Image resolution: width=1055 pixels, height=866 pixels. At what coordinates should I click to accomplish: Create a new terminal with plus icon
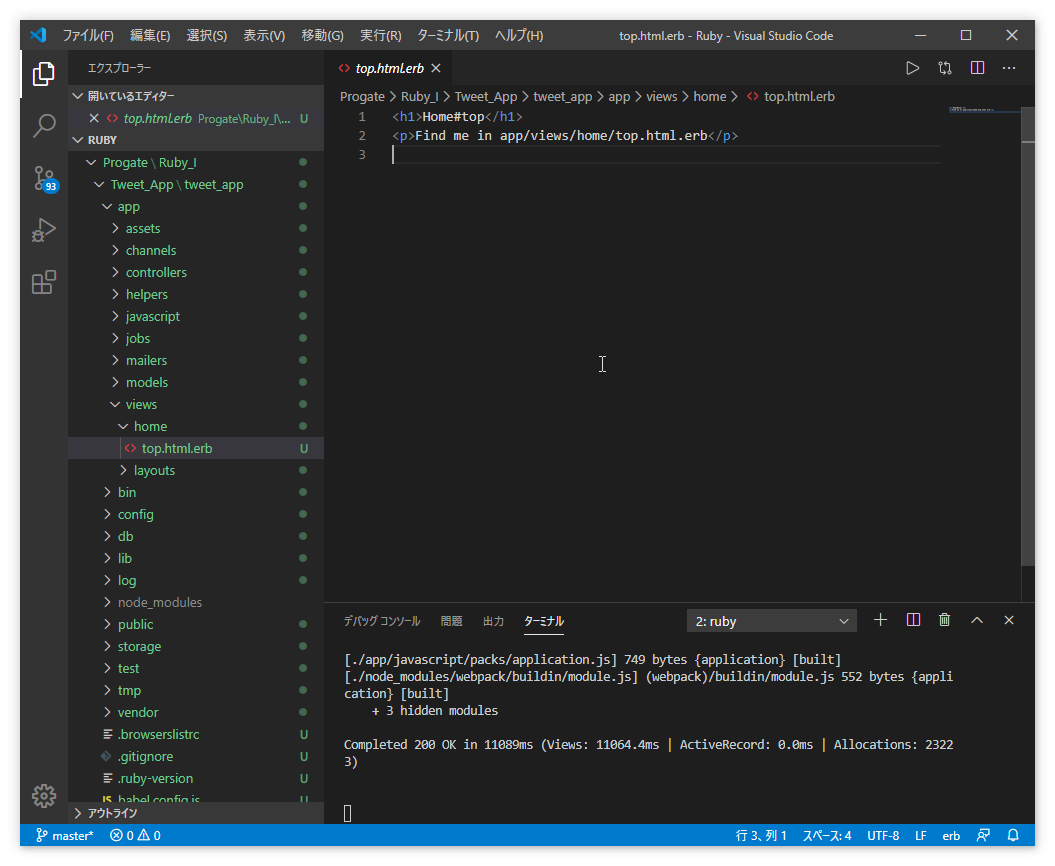[880, 620]
